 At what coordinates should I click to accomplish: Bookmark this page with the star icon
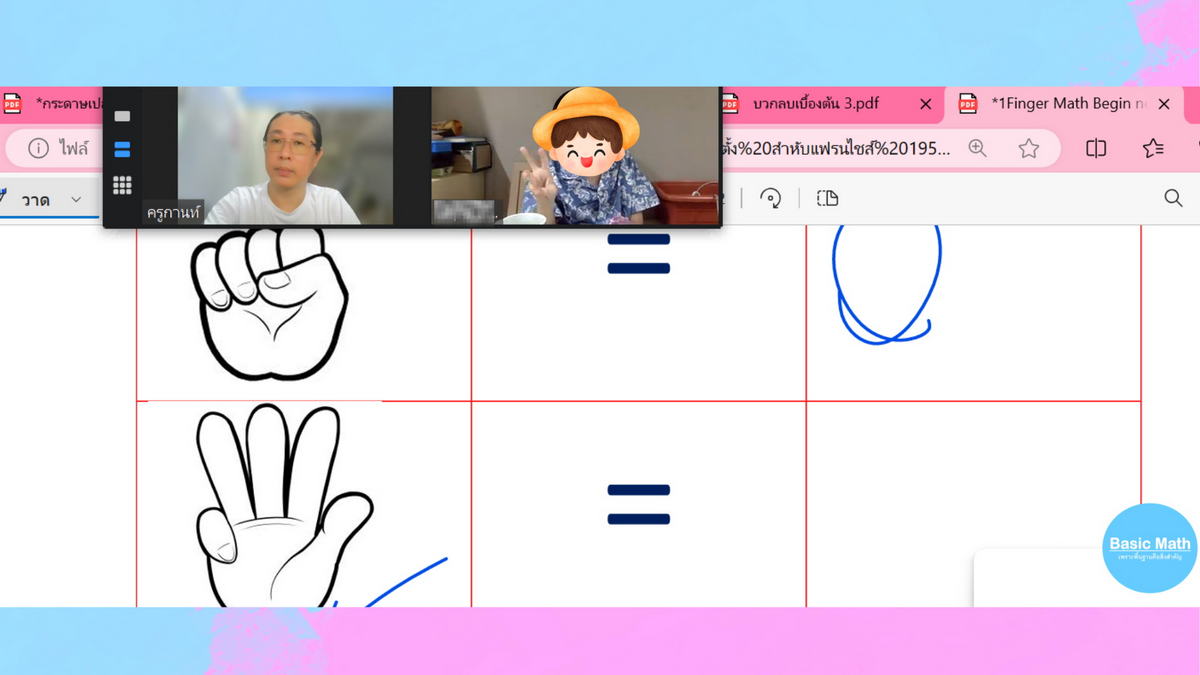tap(1028, 148)
